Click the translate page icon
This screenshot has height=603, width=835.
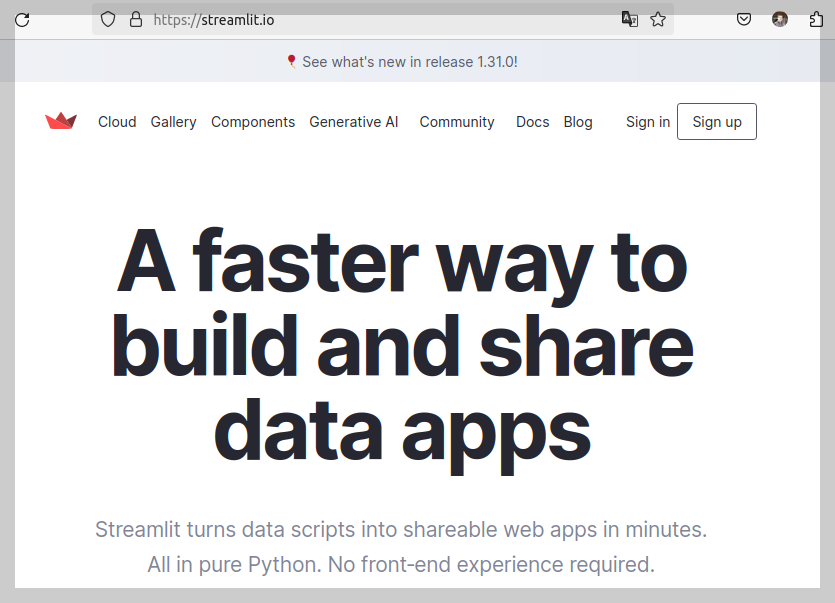click(629, 19)
